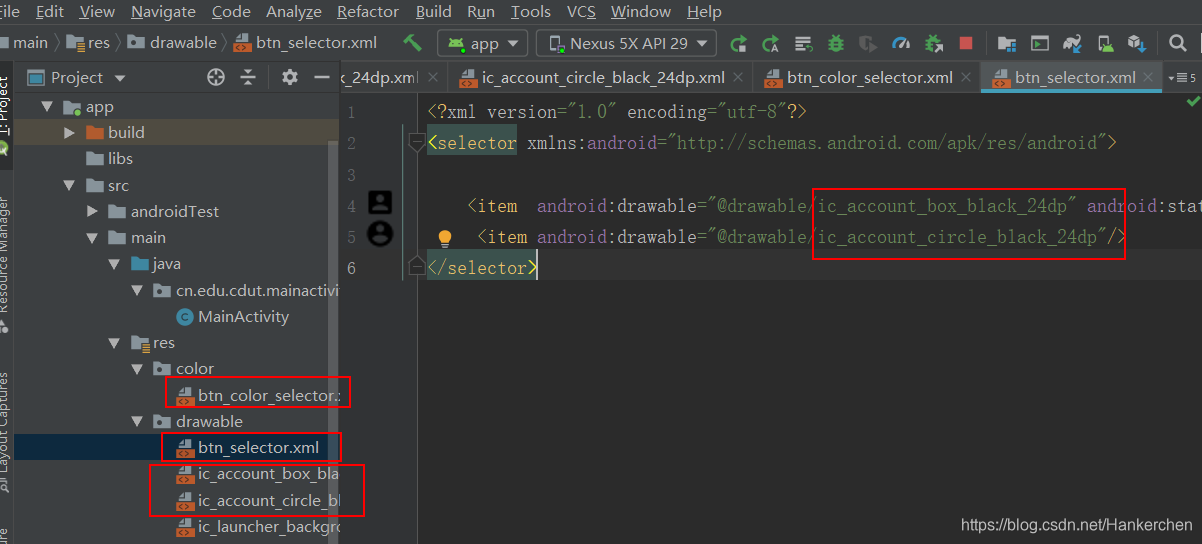Click the res breadcrumb in navigation bar
This screenshot has width=1202, height=544.
click(88, 43)
